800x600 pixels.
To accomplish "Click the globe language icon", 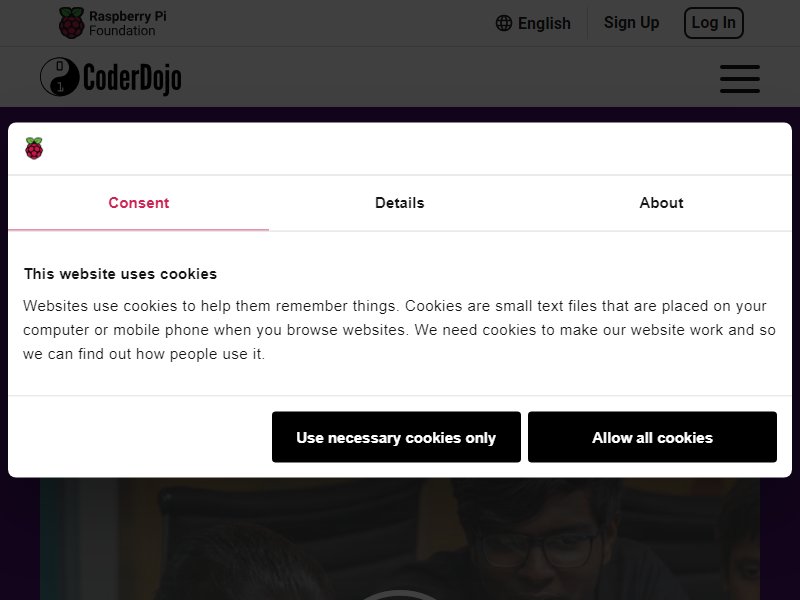I will (504, 23).
